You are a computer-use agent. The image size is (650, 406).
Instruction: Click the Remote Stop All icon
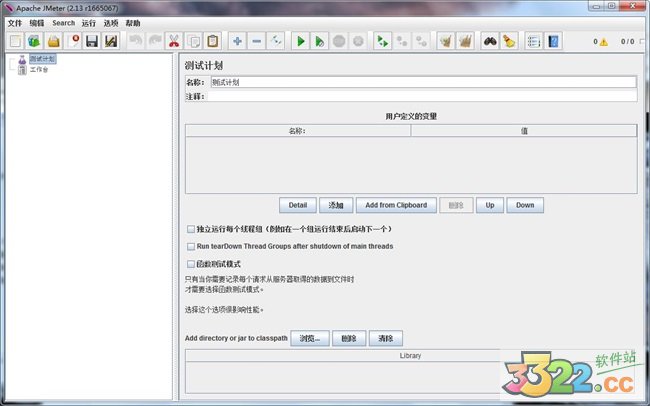coord(402,41)
